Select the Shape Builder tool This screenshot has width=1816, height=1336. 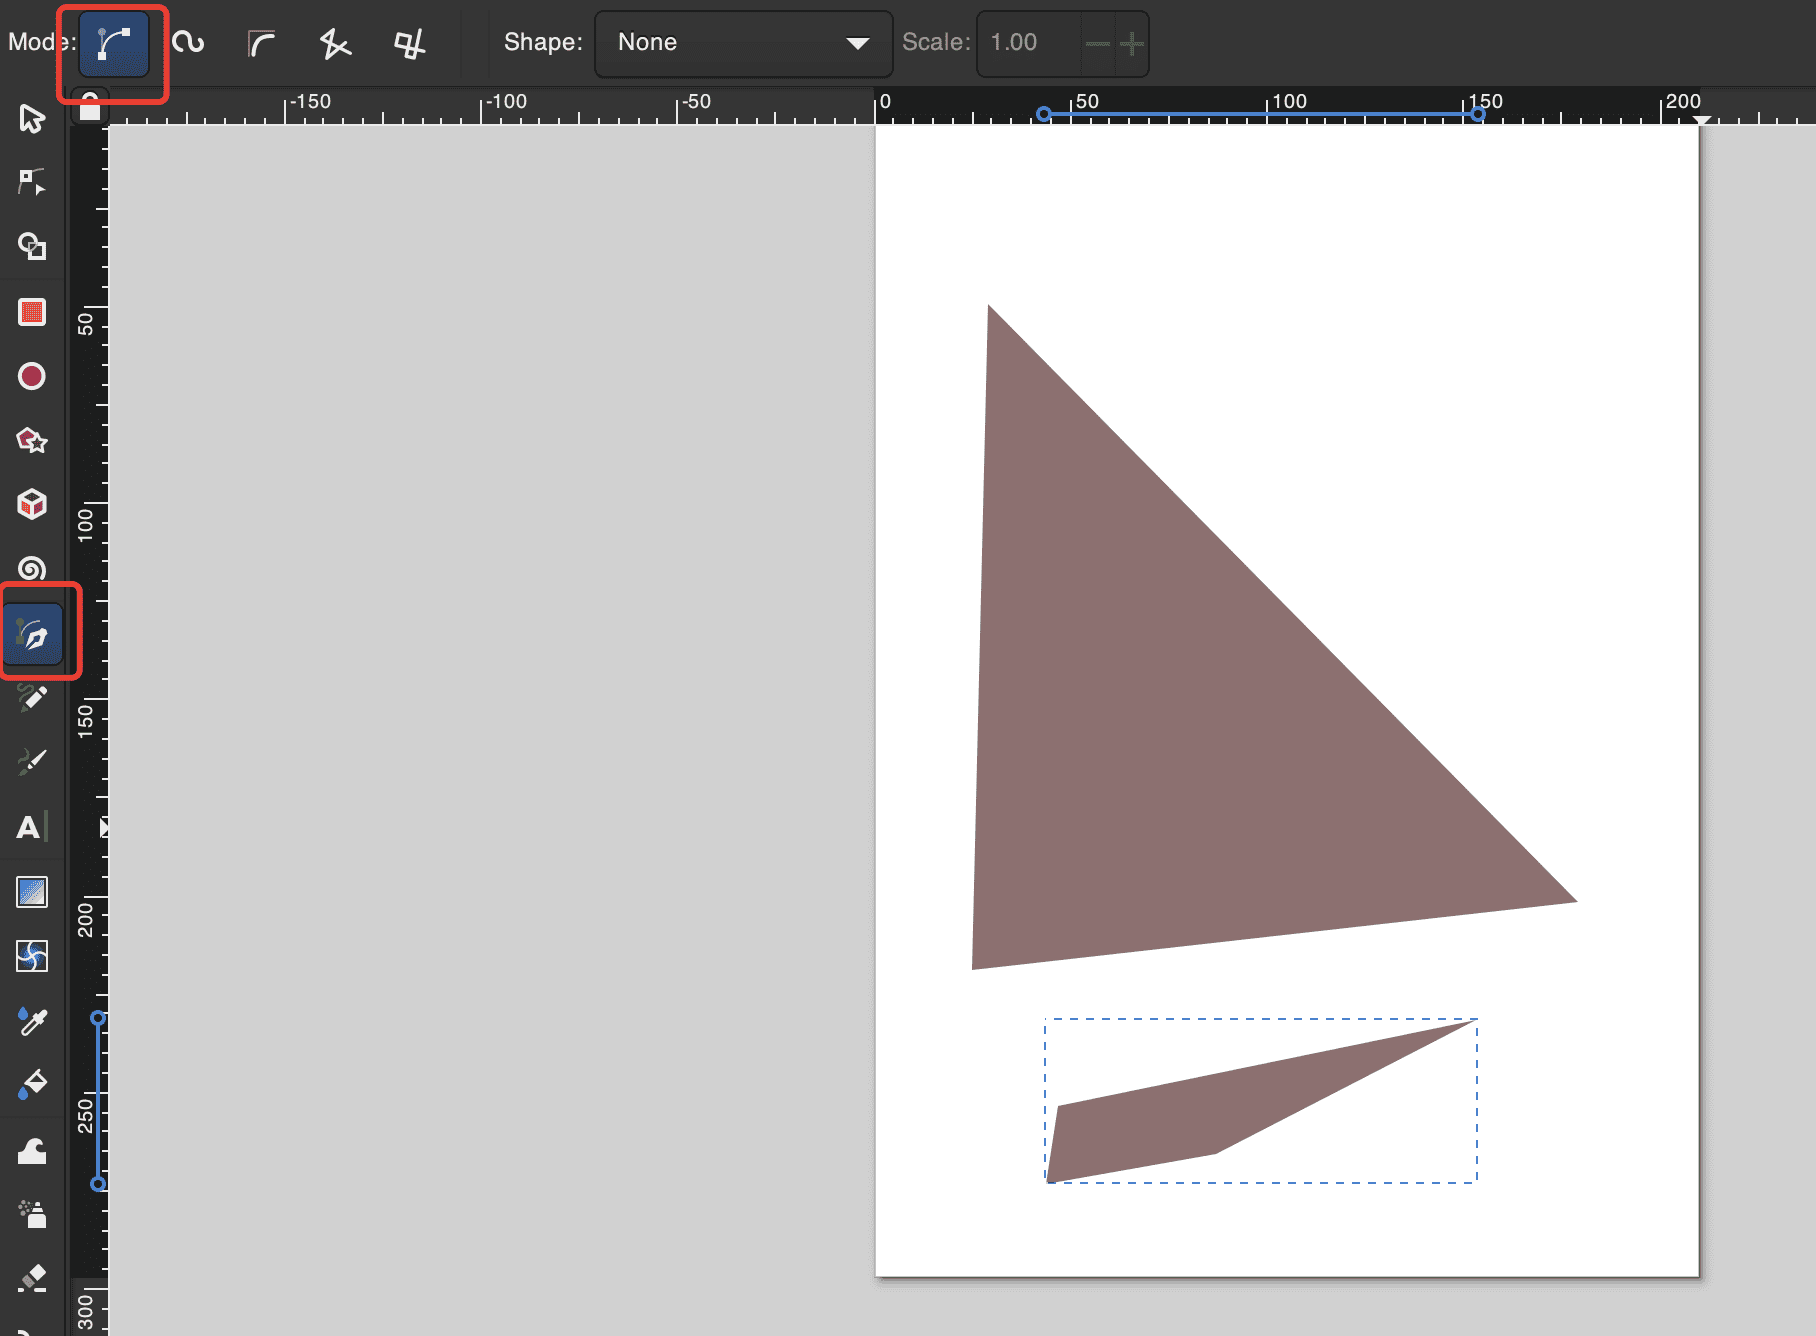click(x=32, y=246)
